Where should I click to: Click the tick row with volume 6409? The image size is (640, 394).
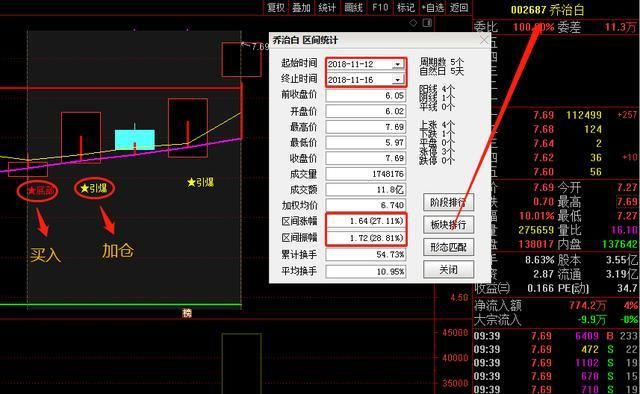pos(556,336)
